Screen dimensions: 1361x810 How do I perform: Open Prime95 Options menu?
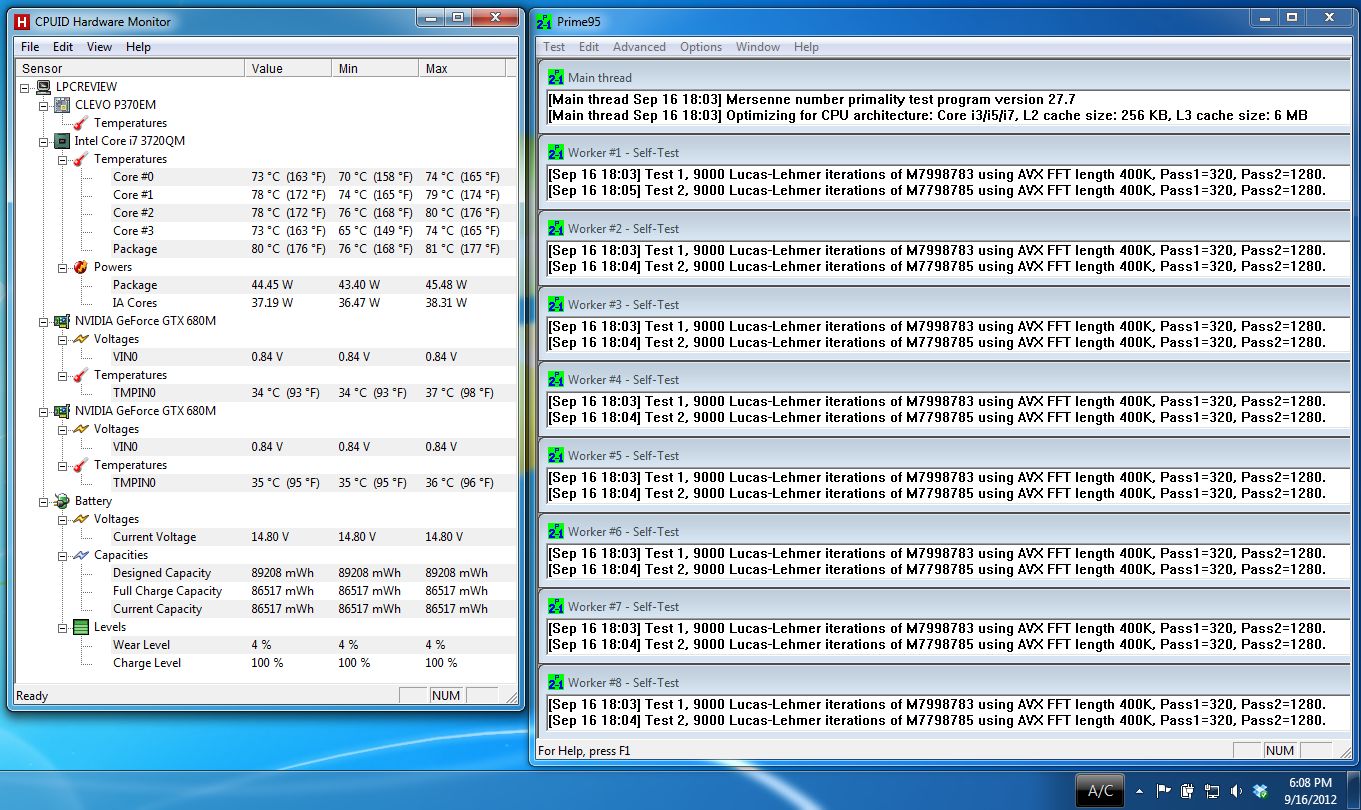(x=701, y=47)
